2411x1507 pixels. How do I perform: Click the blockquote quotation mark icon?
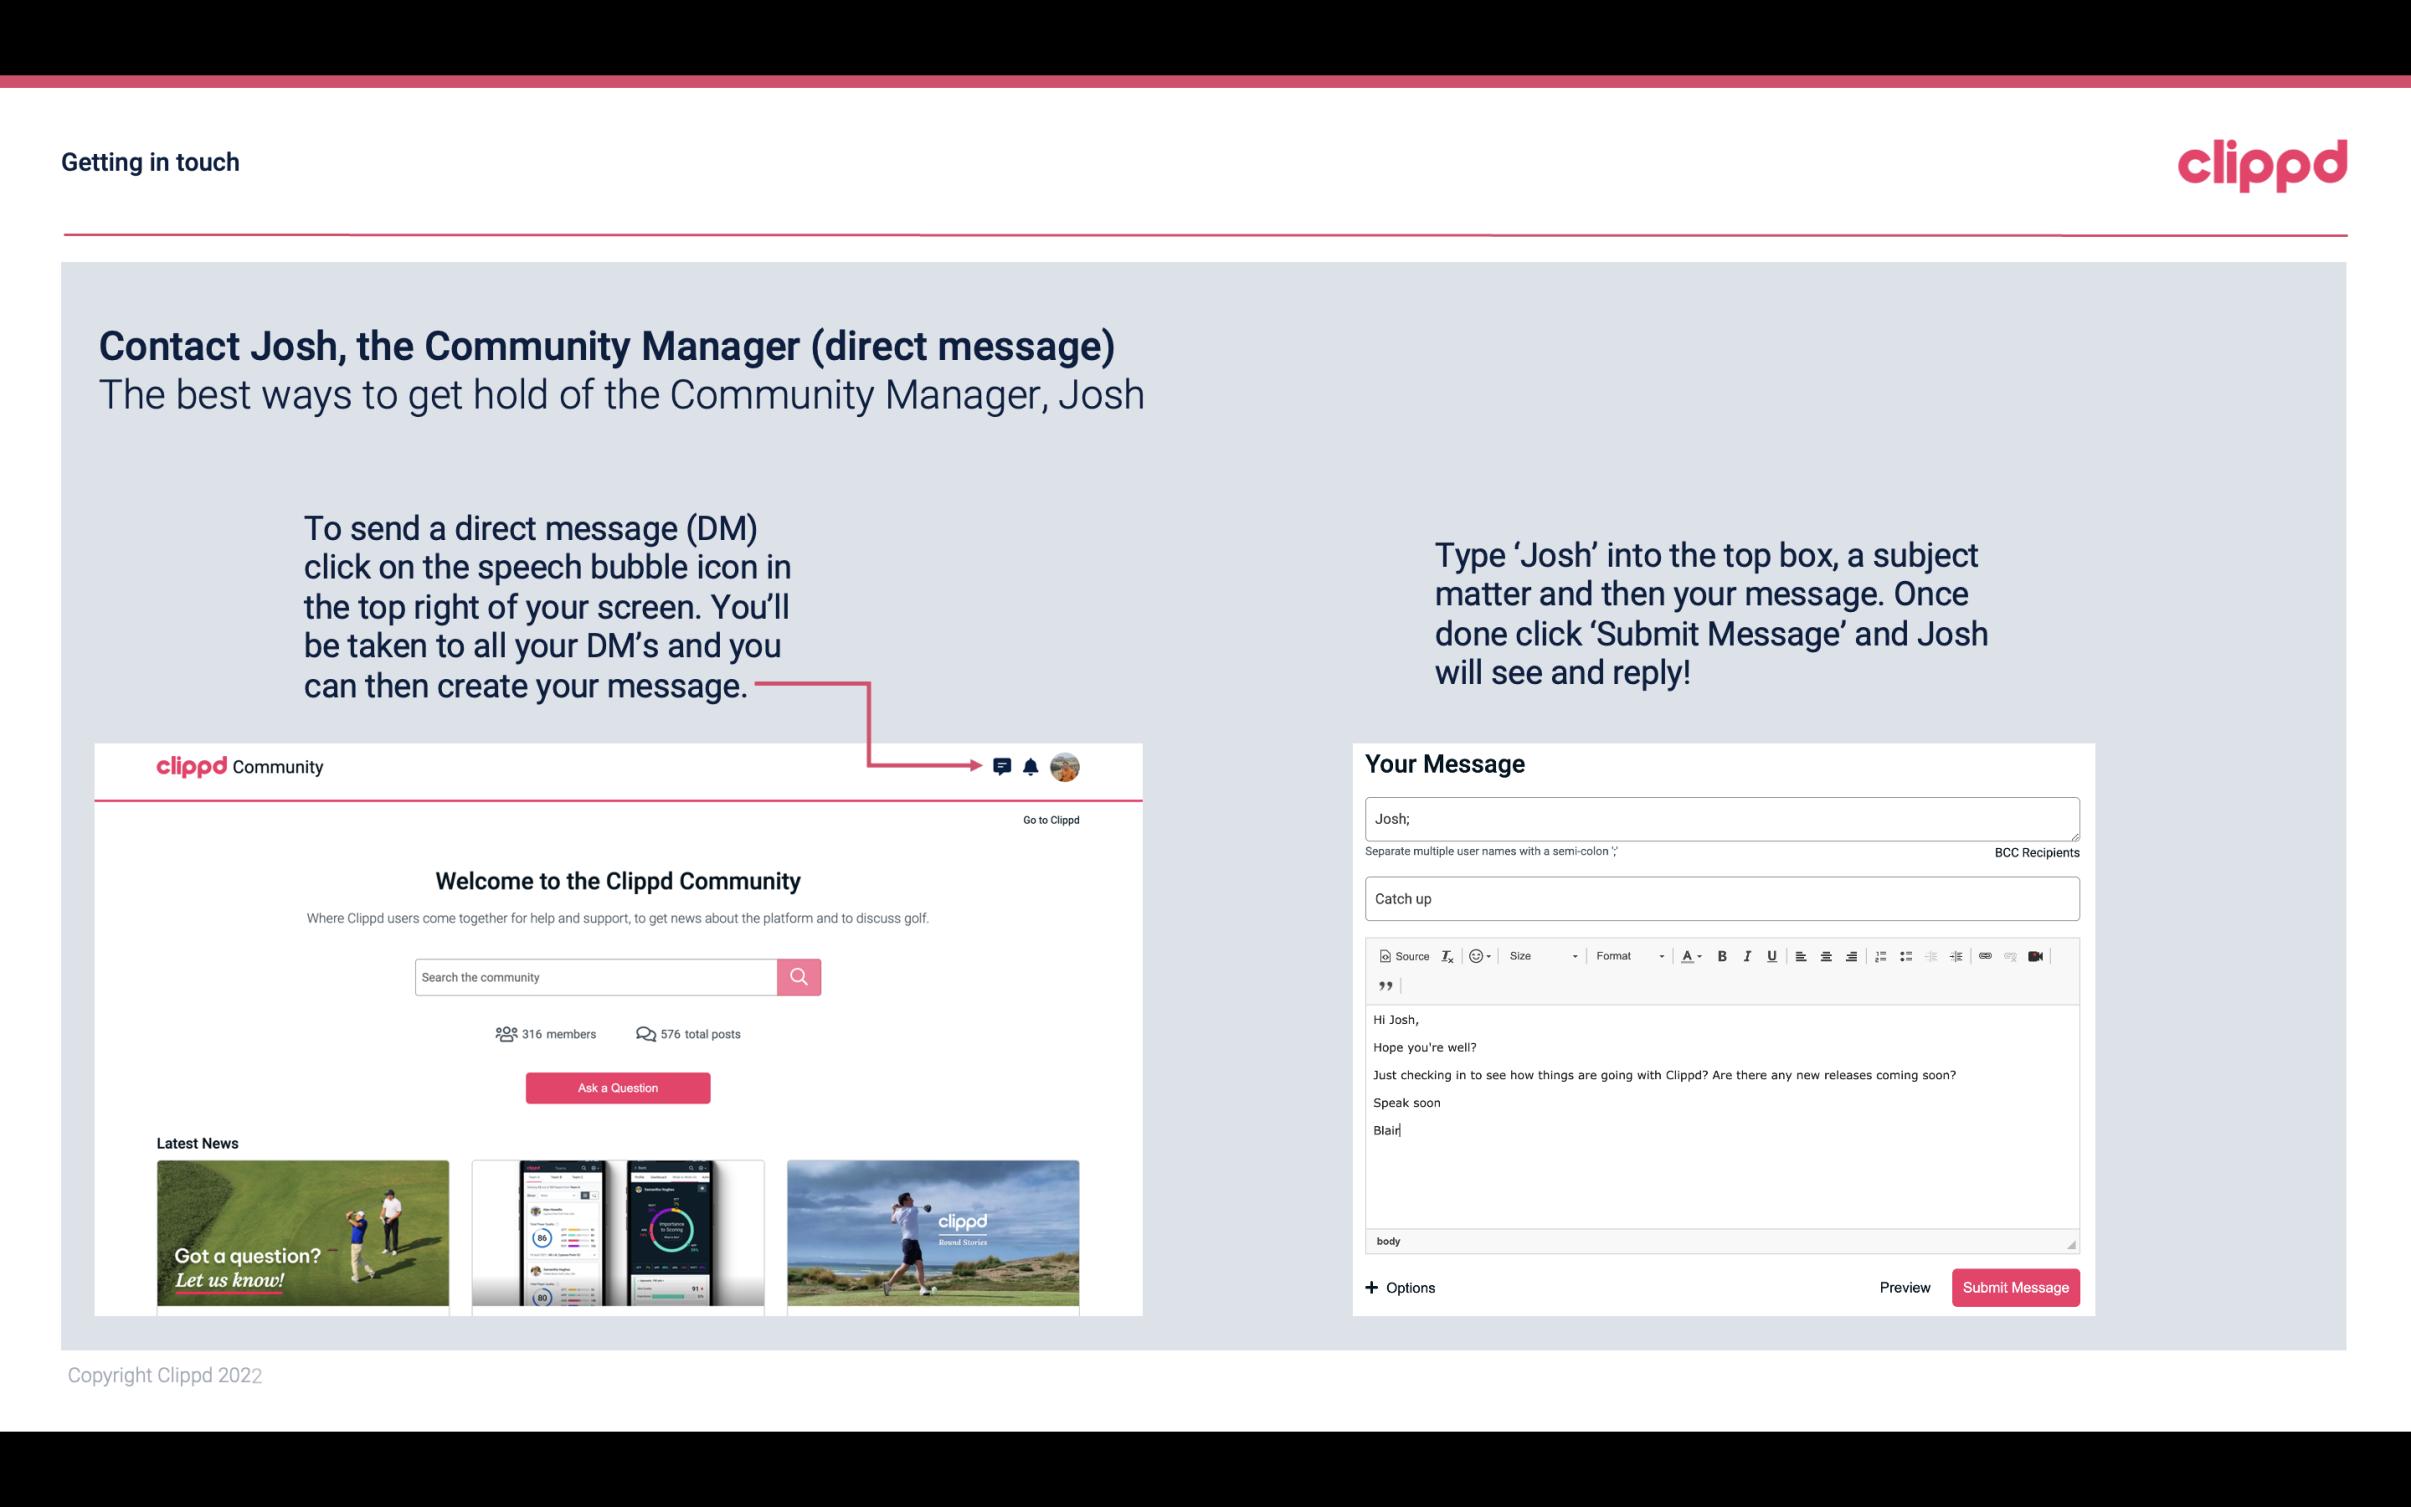[x=1385, y=984]
